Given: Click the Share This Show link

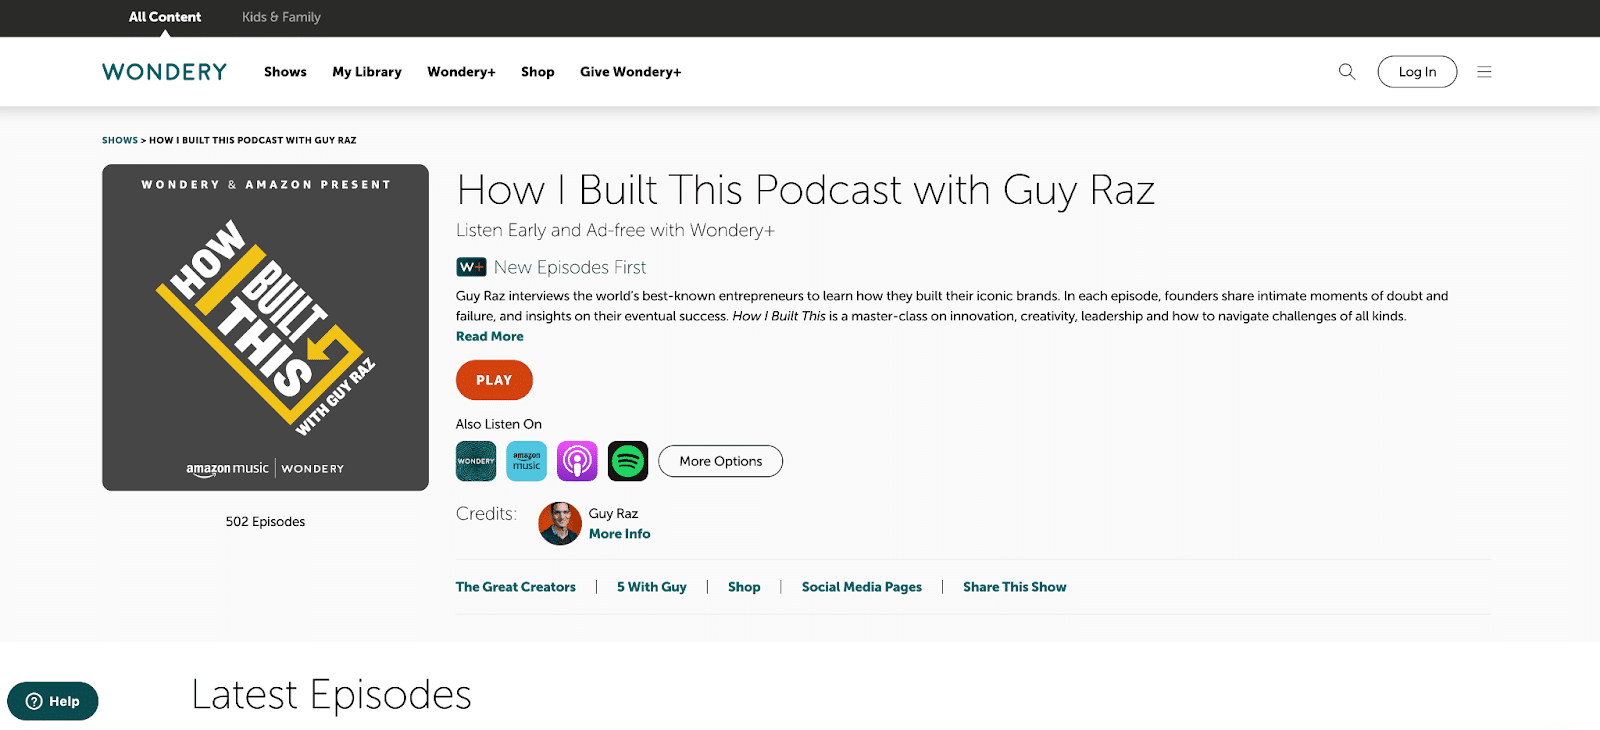Looking at the screenshot, I should coord(1015,587).
